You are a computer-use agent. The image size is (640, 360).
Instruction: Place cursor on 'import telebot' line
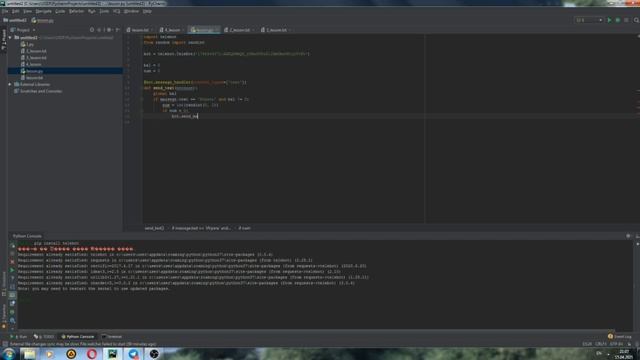point(160,37)
